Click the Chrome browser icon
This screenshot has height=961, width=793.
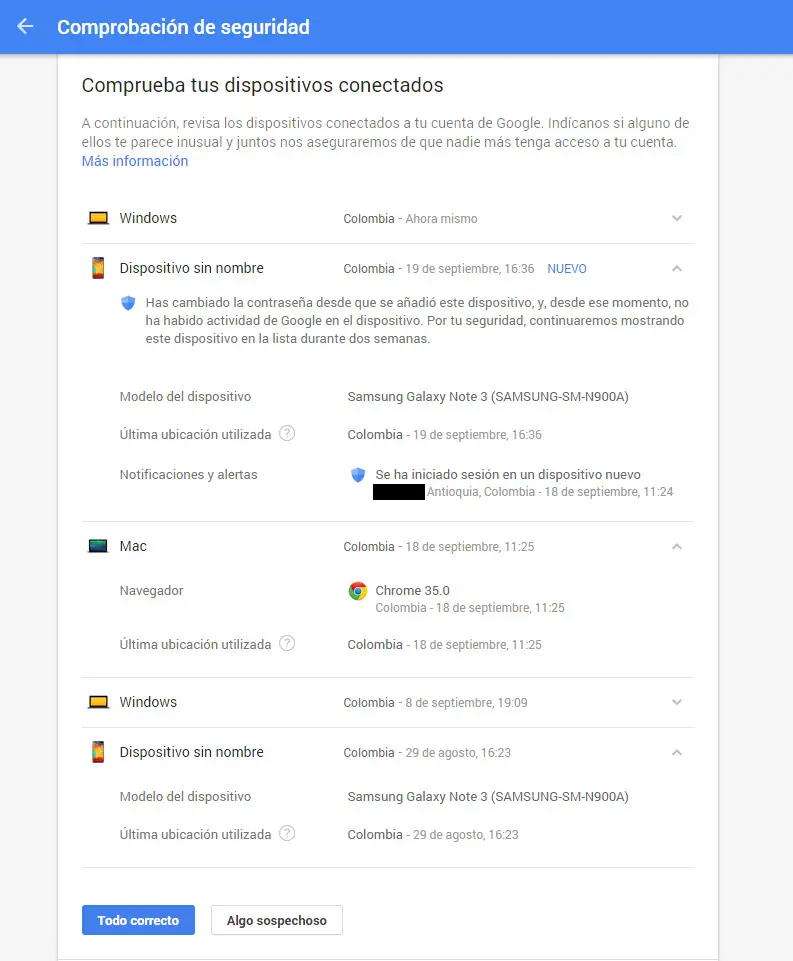[x=358, y=591]
